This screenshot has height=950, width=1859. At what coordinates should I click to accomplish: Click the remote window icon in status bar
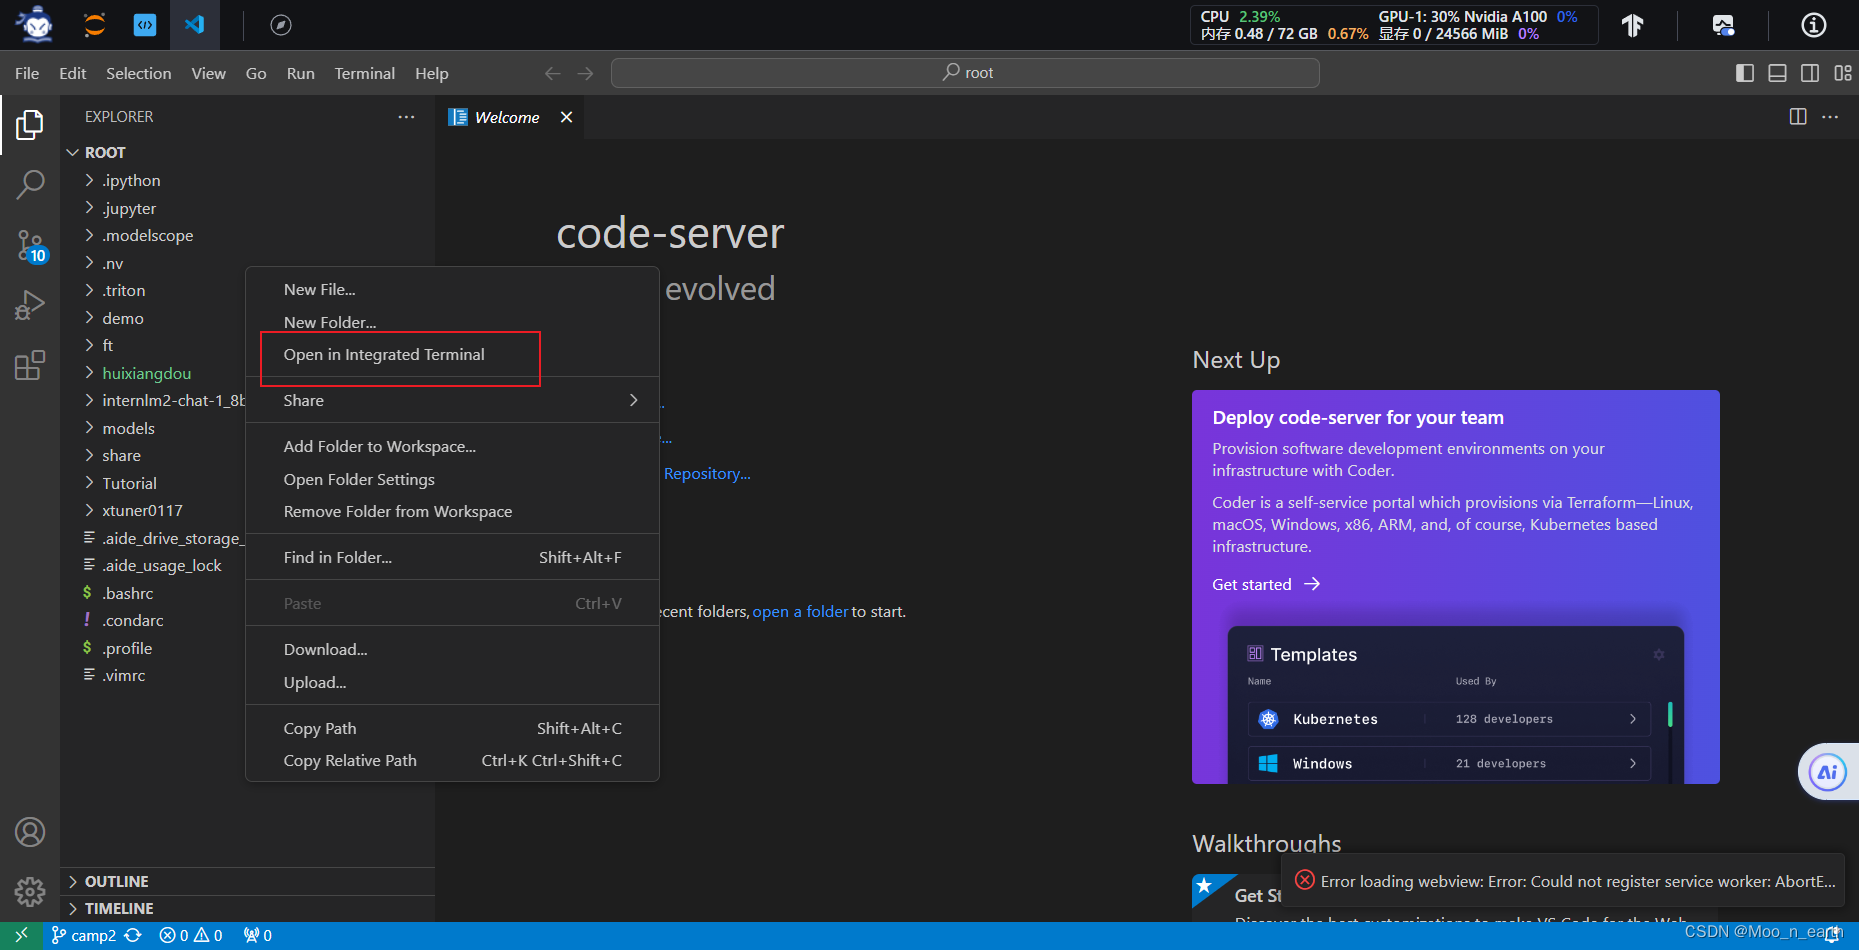pyautogui.click(x=21, y=935)
